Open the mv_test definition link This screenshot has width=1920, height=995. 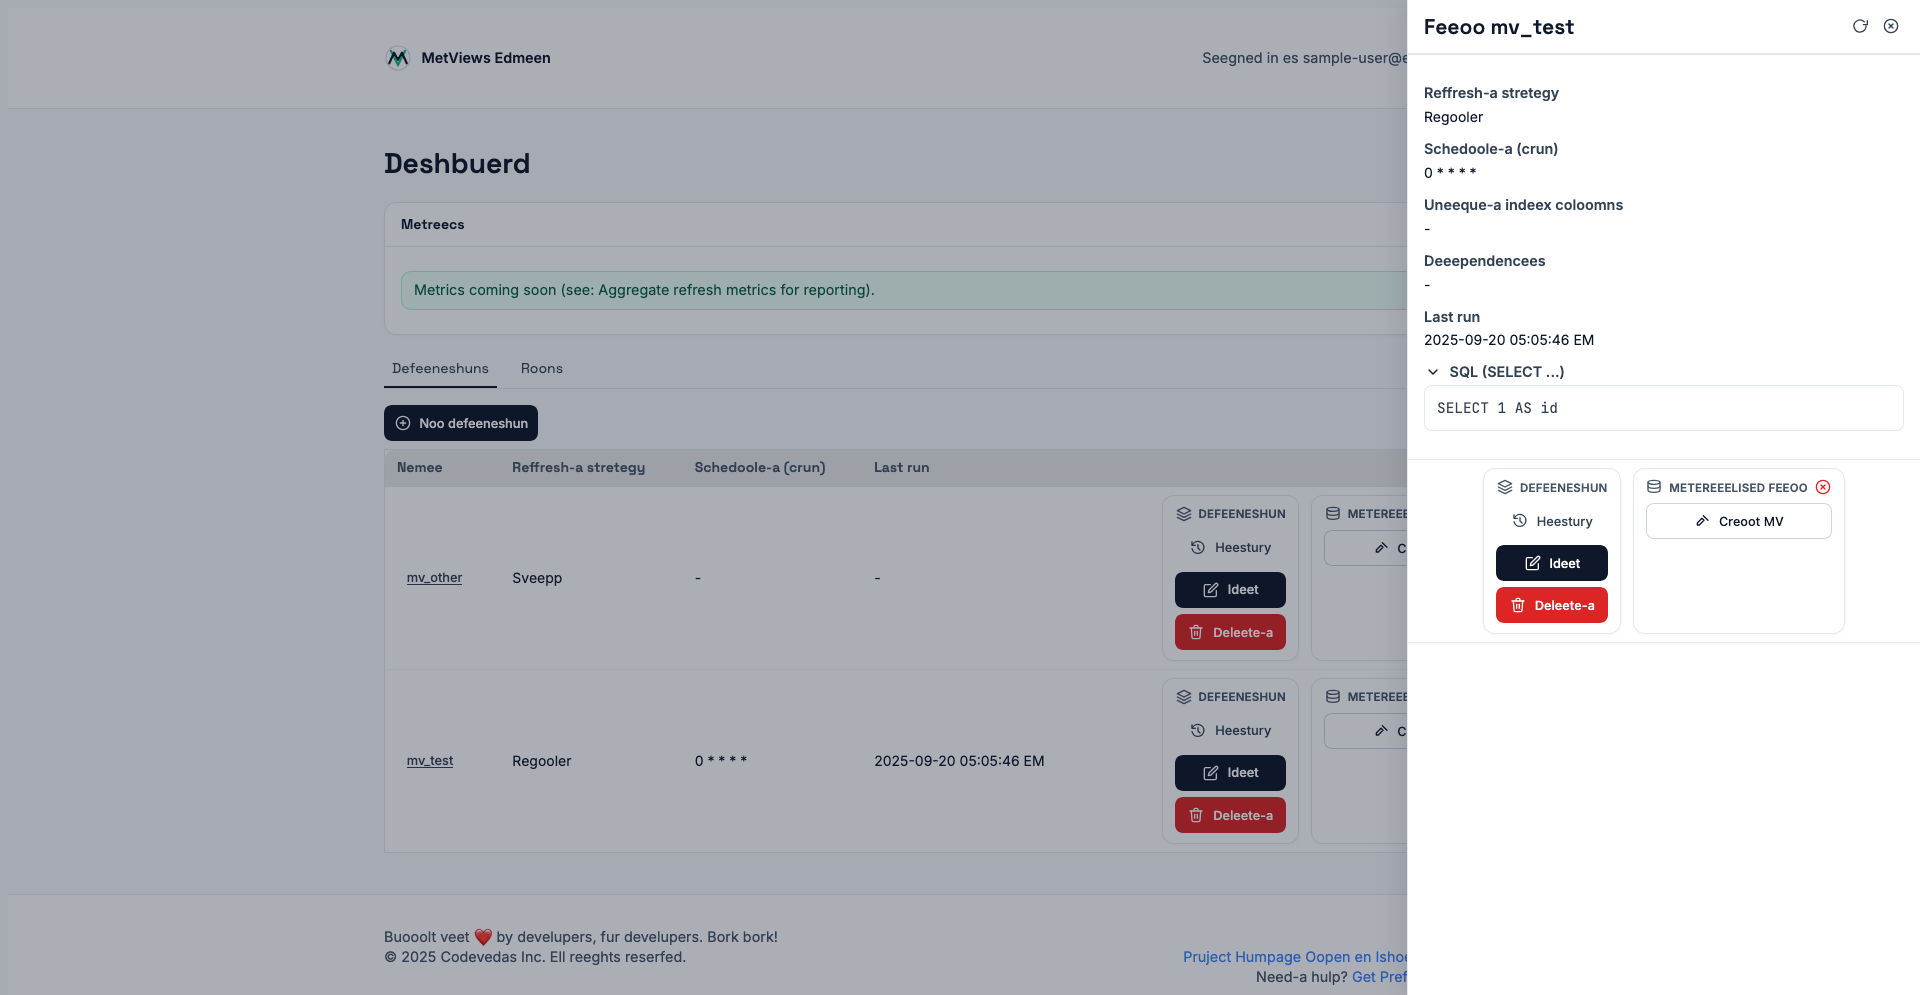(430, 761)
